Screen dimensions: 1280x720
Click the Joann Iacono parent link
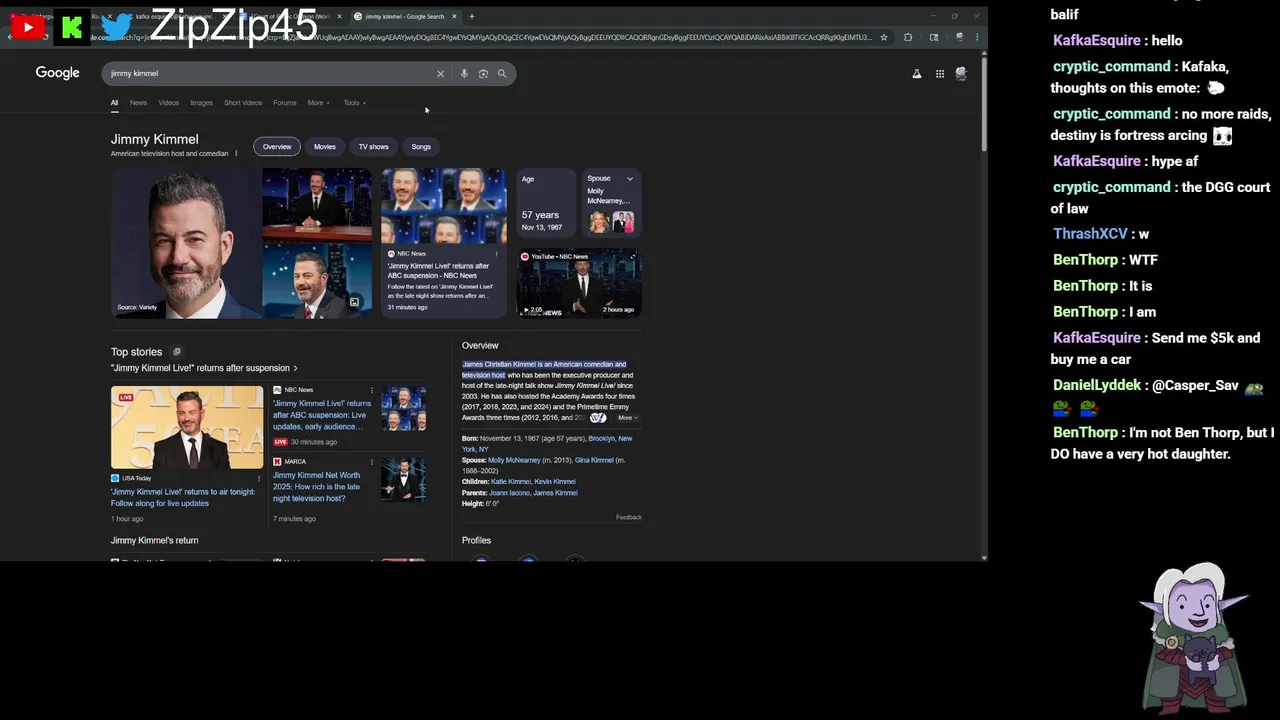pyautogui.click(x=509, y=493)
